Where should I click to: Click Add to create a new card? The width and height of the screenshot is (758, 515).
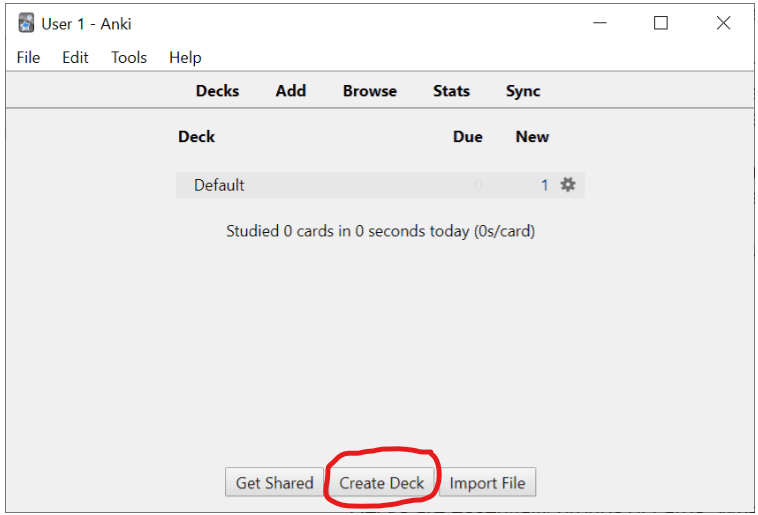291,91
